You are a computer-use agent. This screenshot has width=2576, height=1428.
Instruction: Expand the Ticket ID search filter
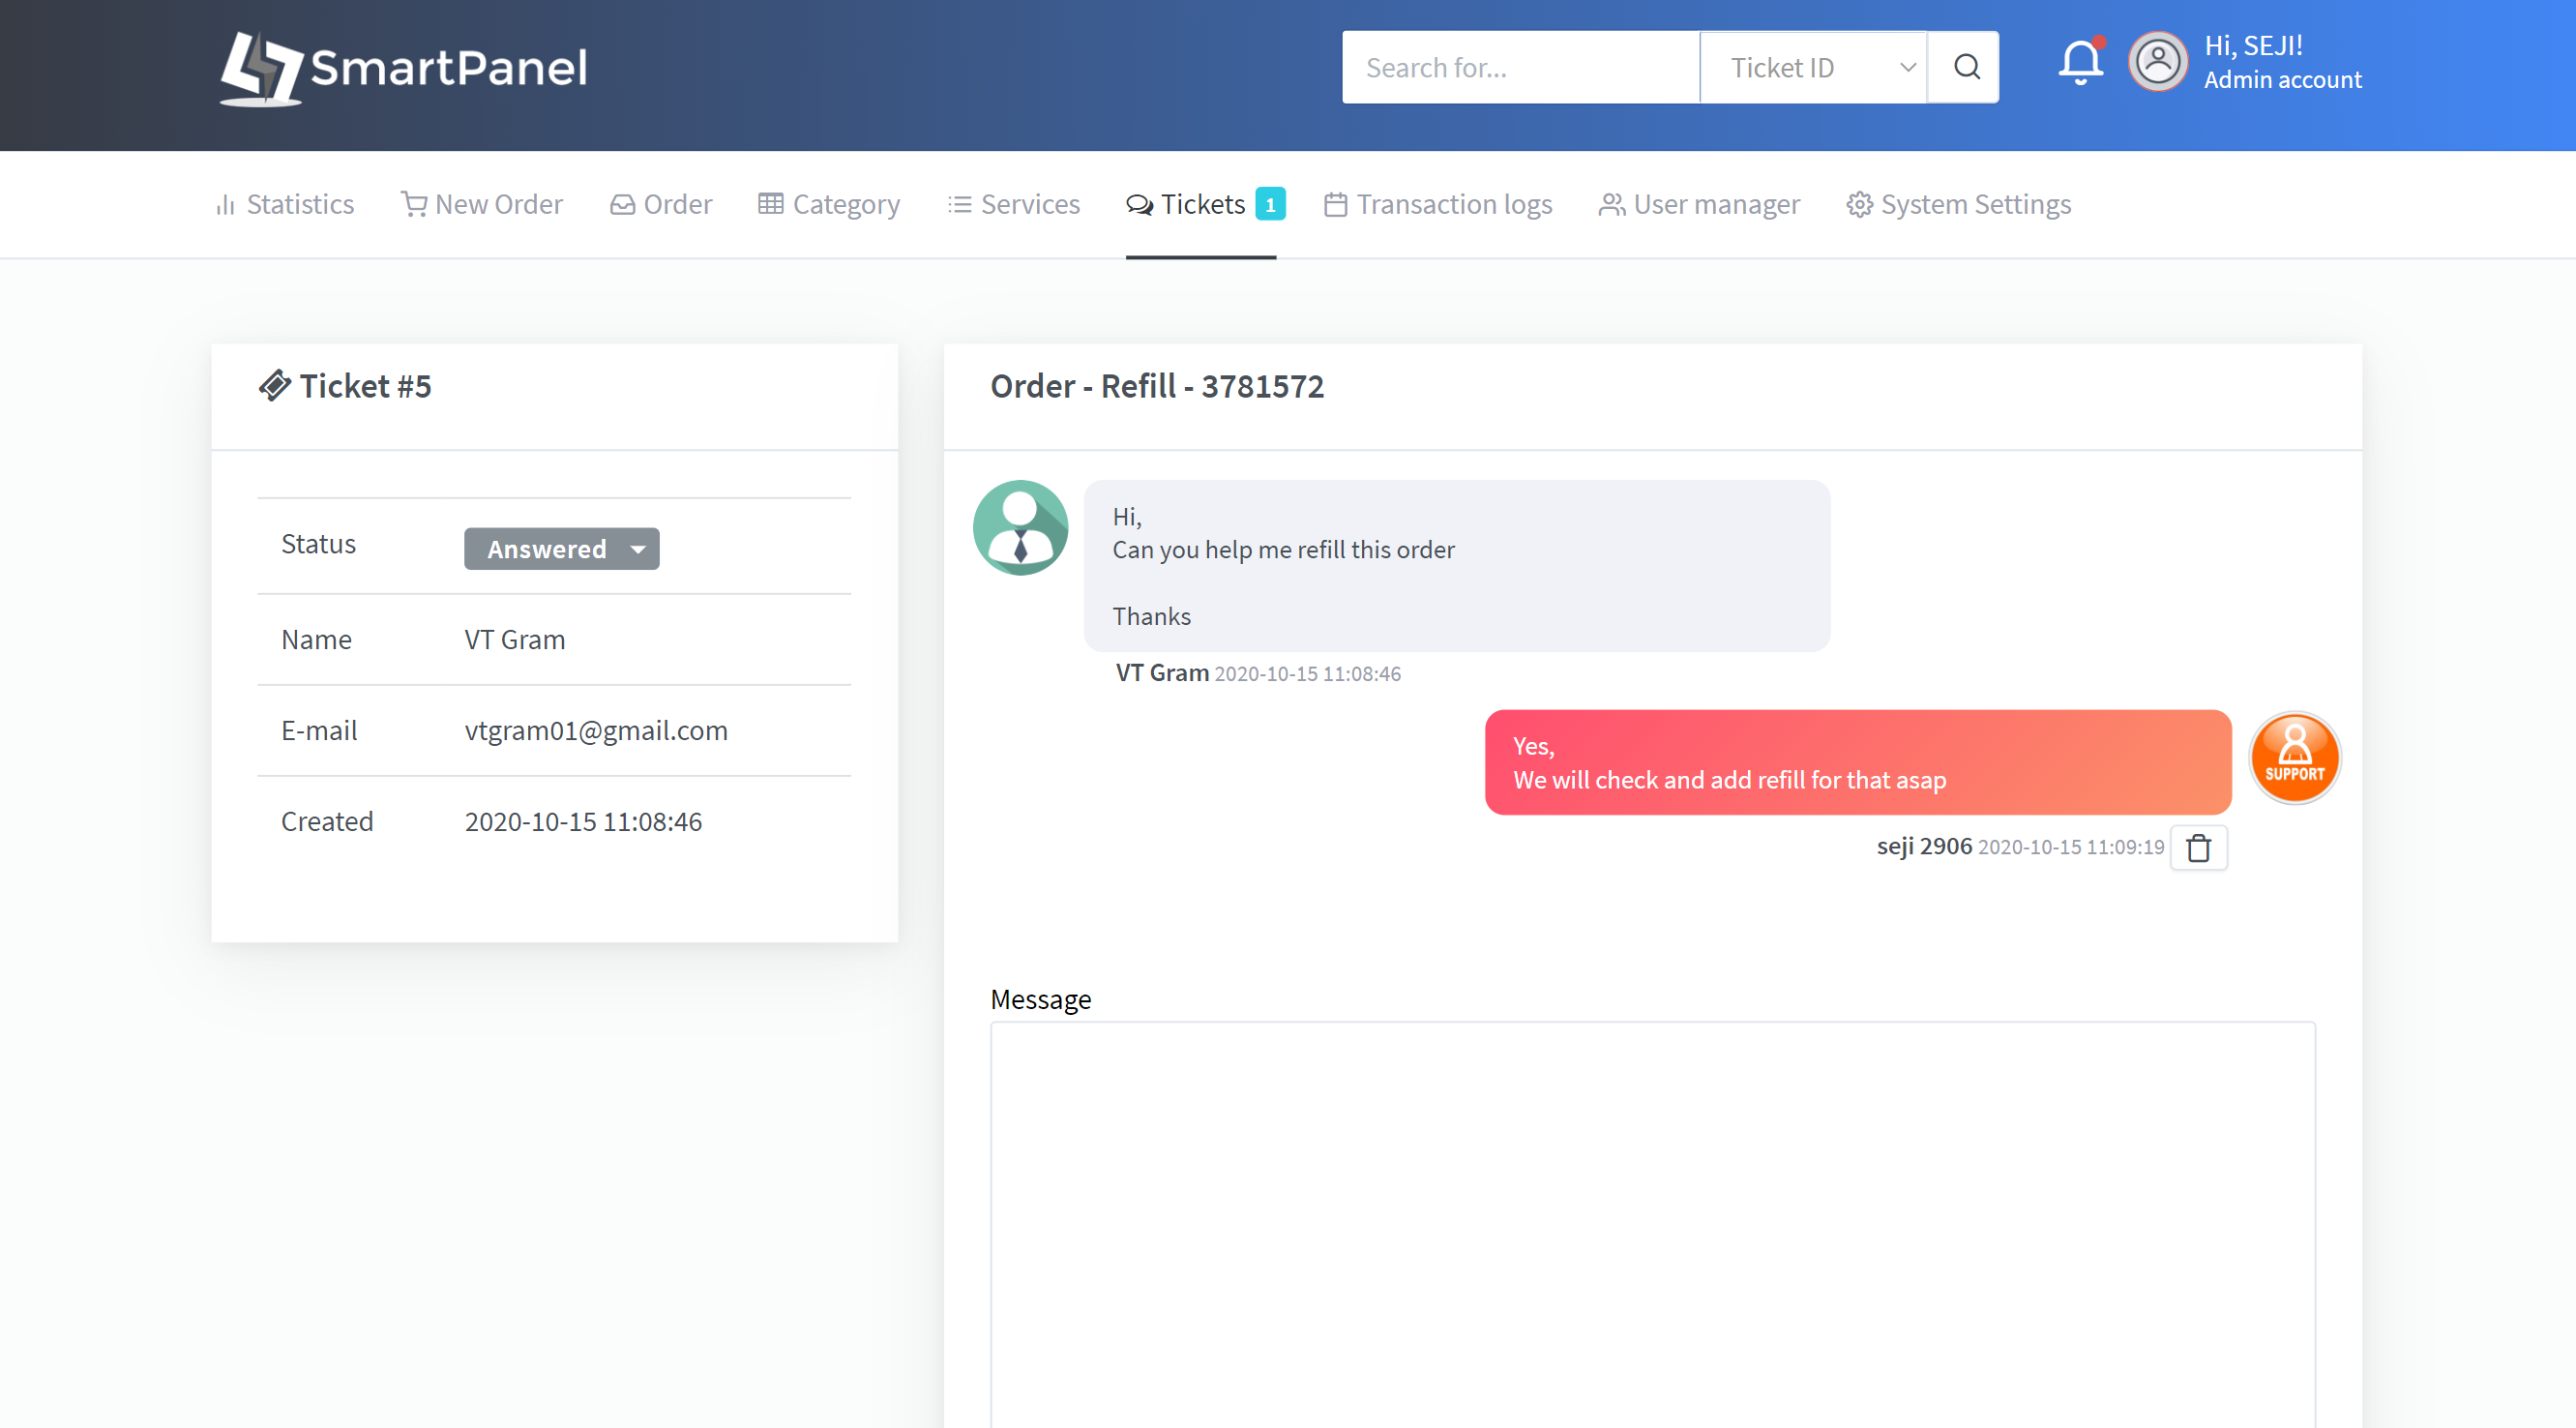[1813, 67]
